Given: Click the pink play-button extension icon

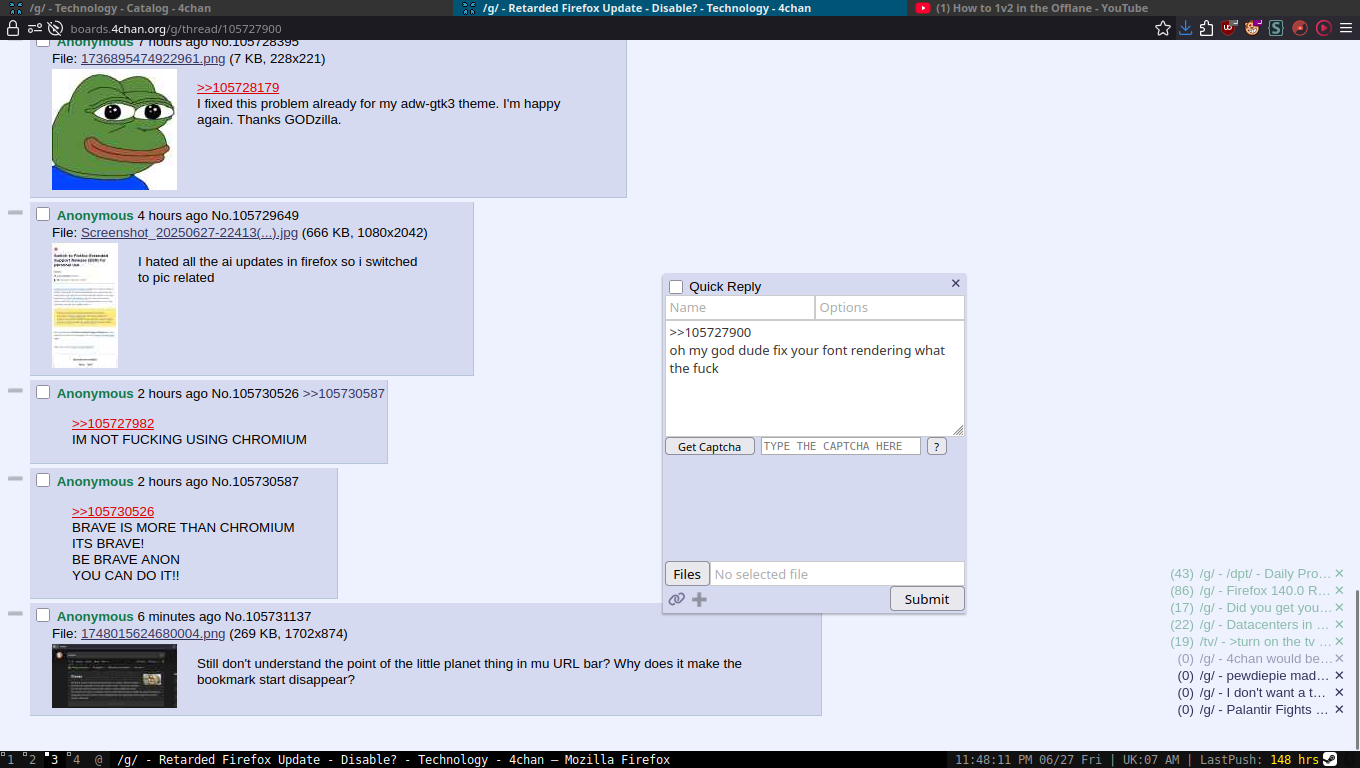Looking at the screenshot, I should [1323, 28].
